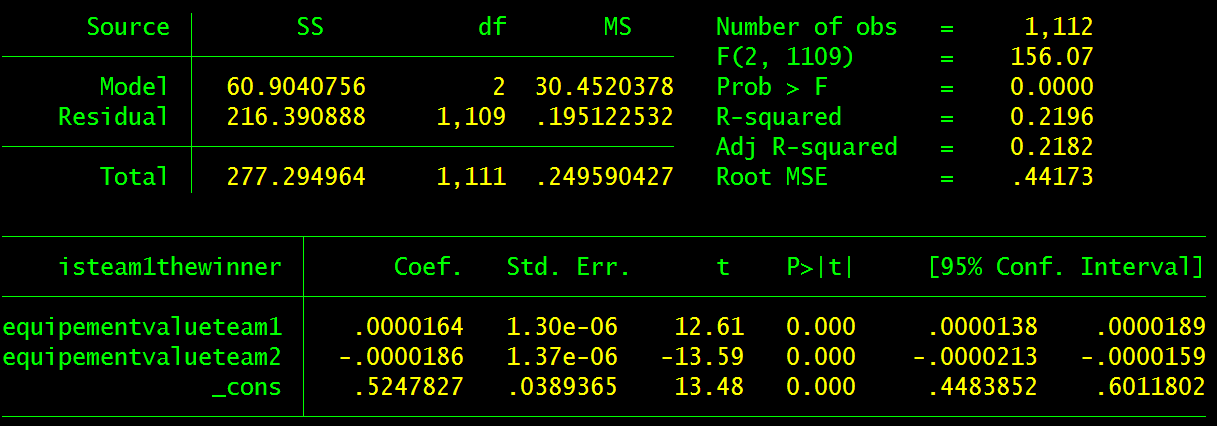The width and height of the screenshot is (1217, 426).
Task: Click the P>|t| column header
Action: (820, 267)
